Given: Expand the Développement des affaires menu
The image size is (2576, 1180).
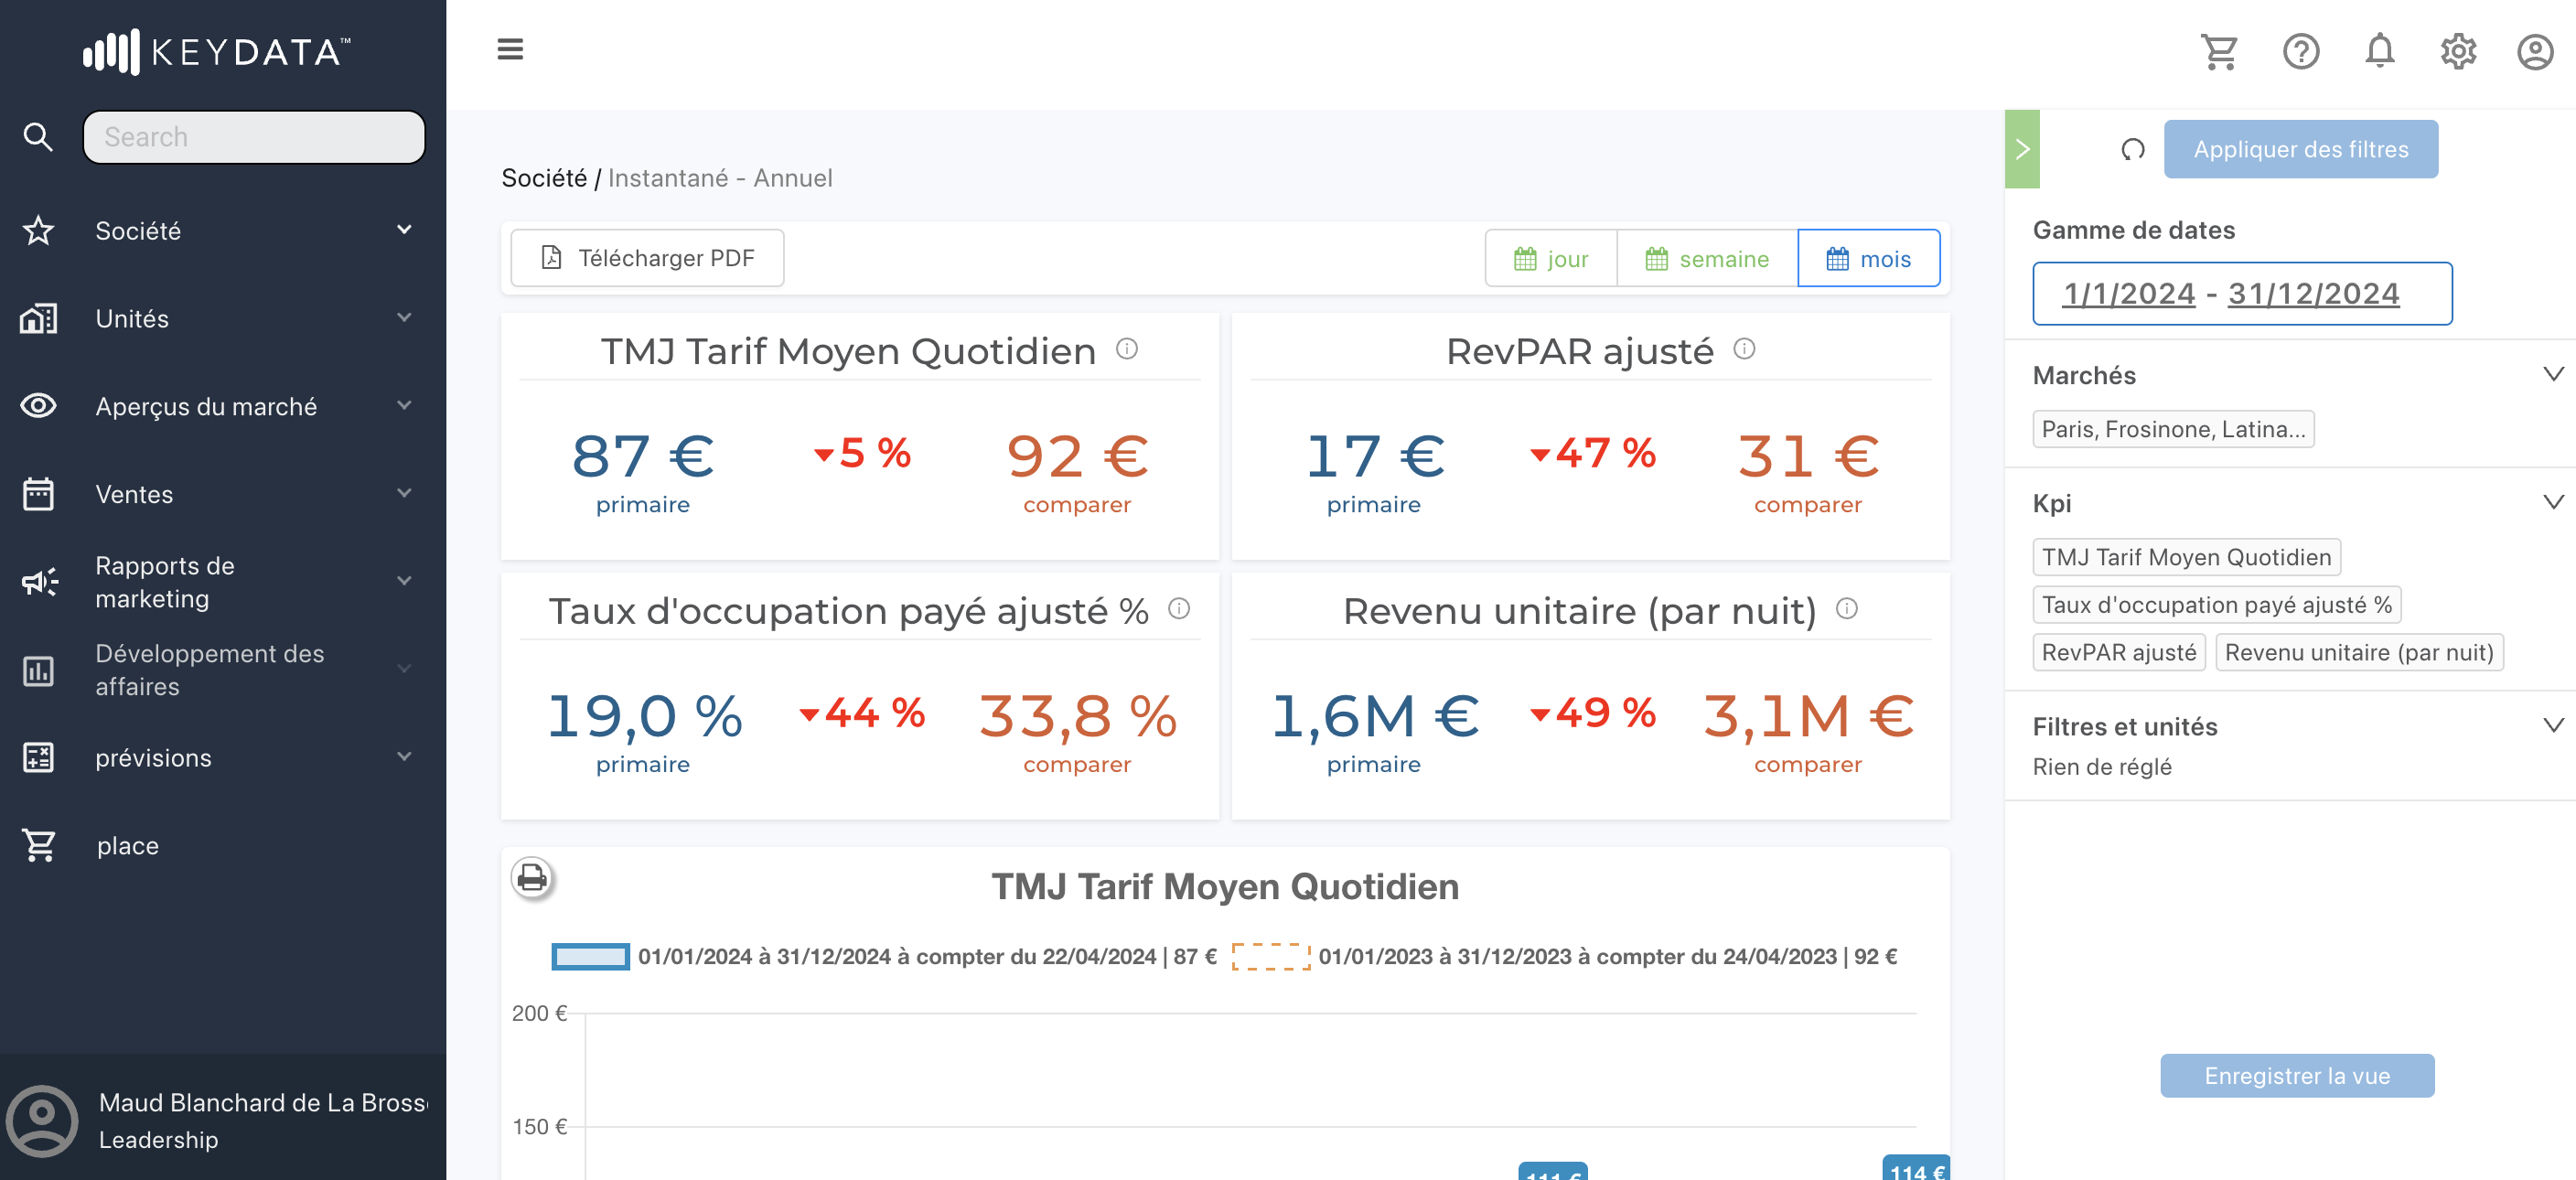Looking at the screenshot, I should (404, 669).
